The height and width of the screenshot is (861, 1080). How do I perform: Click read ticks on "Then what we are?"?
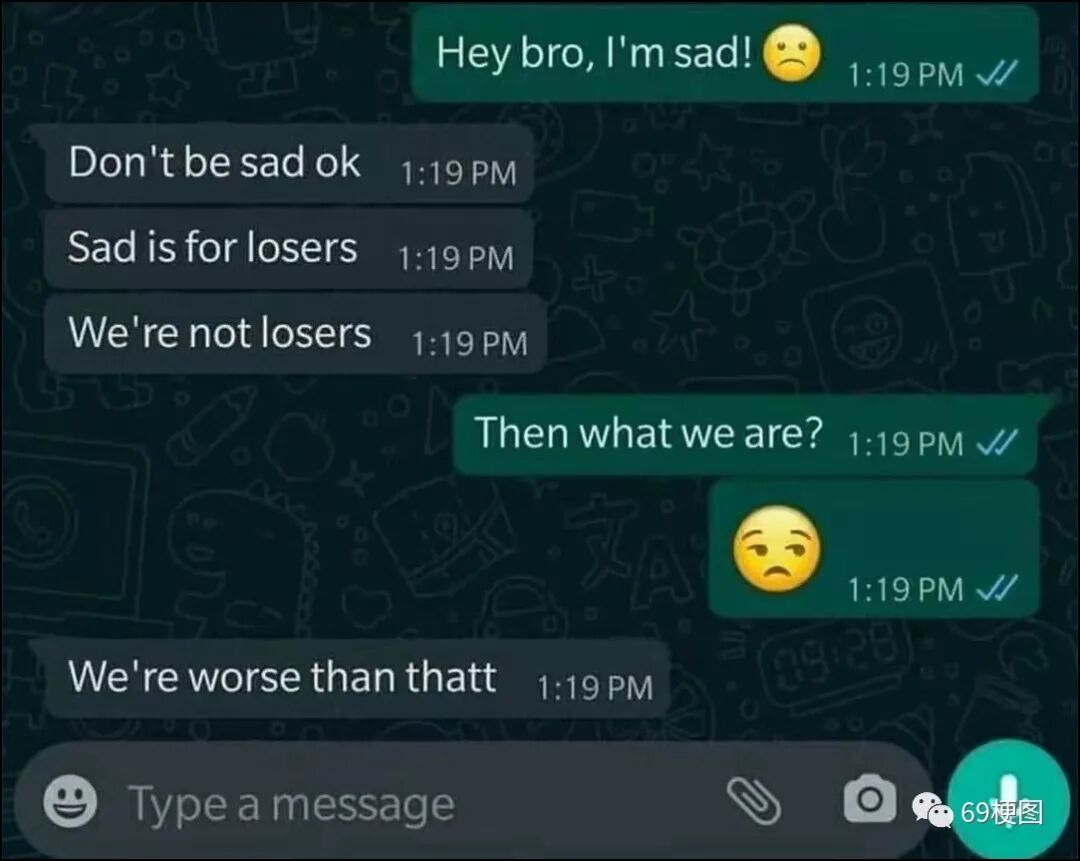pyautogui.click(x=997, y=443)
